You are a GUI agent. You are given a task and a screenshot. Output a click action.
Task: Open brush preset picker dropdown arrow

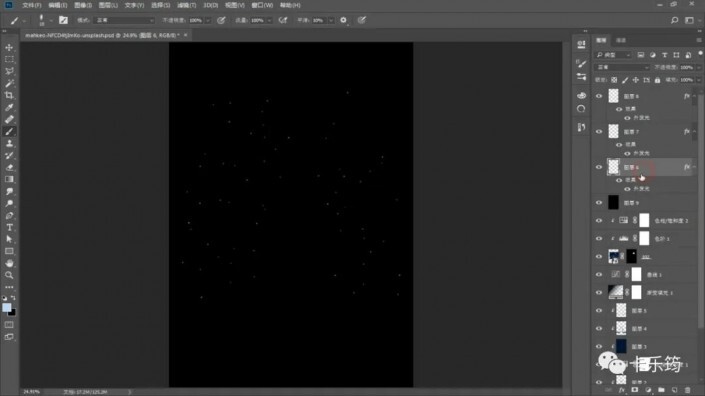pyautogui.click(x=51, y=20)
